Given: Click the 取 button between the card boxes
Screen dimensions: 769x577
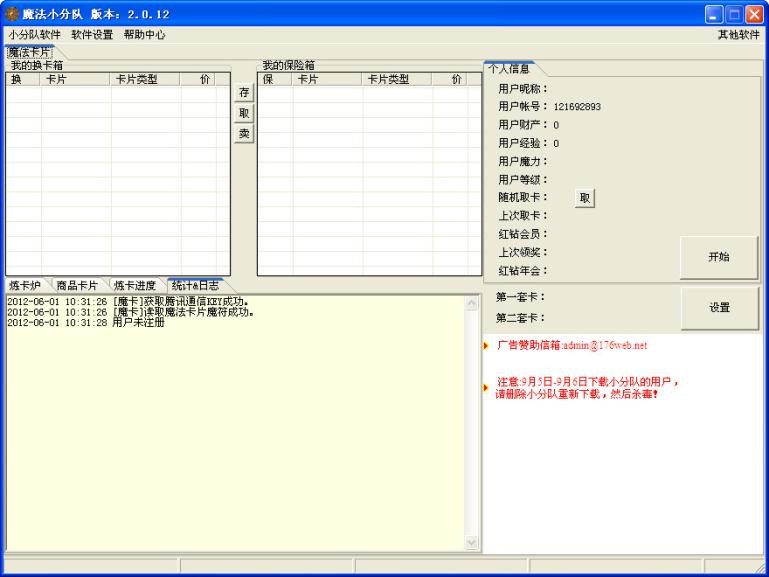Looking at the screenshot, I should click(x=244, y=113).
